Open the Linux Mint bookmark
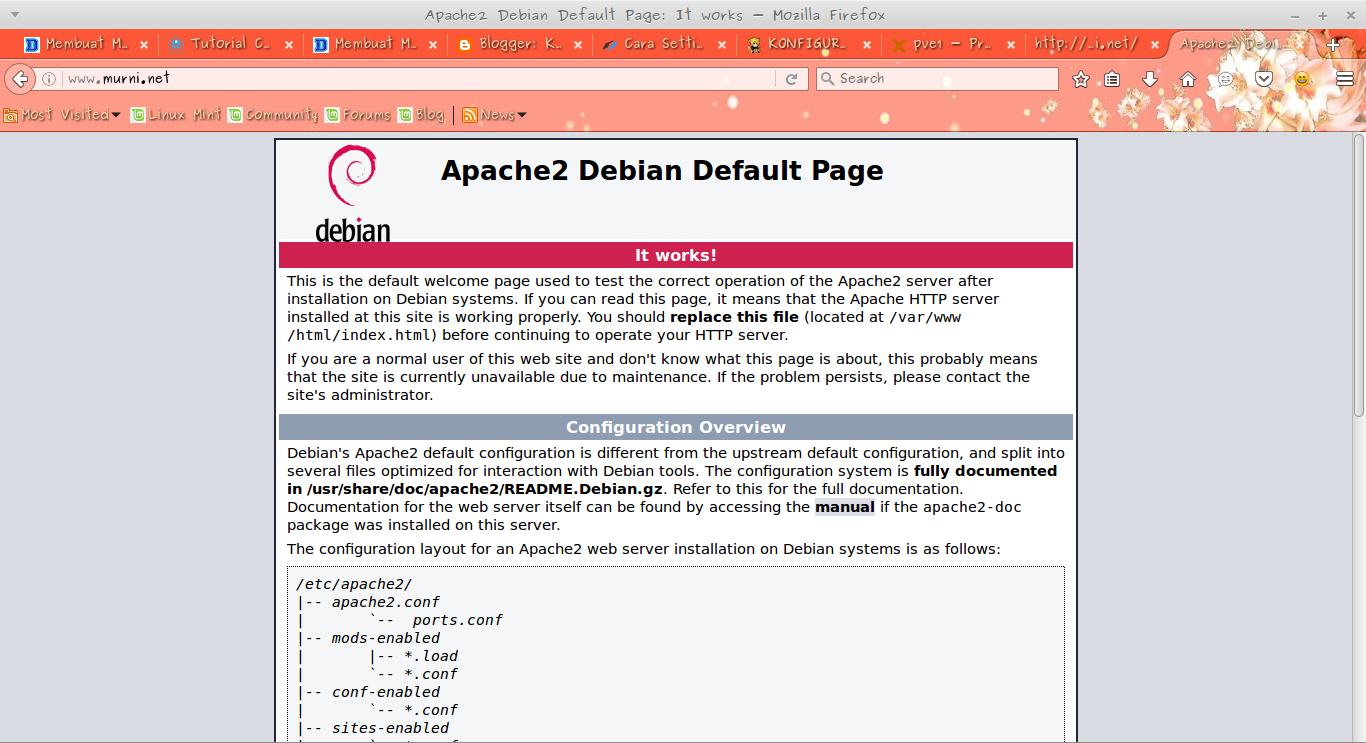The width and height of the screenshot is (1366, 743). [176, 115]
